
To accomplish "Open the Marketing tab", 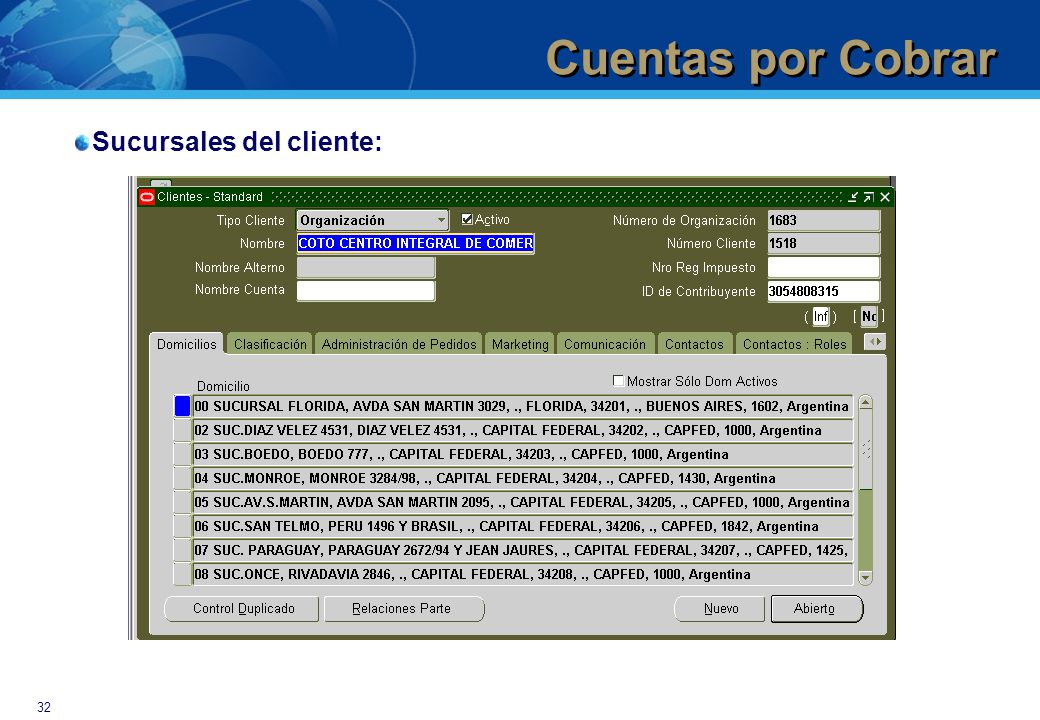I will click(520, 344).
